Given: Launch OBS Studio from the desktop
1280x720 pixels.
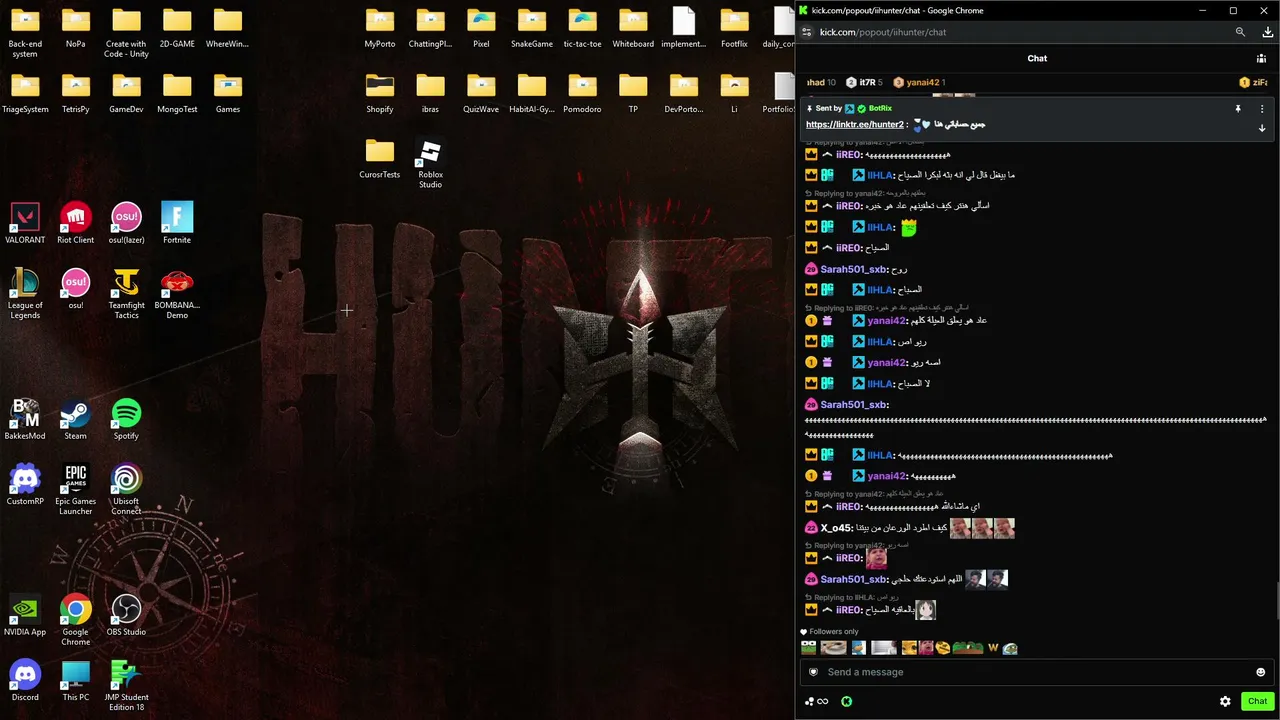Looking at the screenshot, I should (126, 616).
